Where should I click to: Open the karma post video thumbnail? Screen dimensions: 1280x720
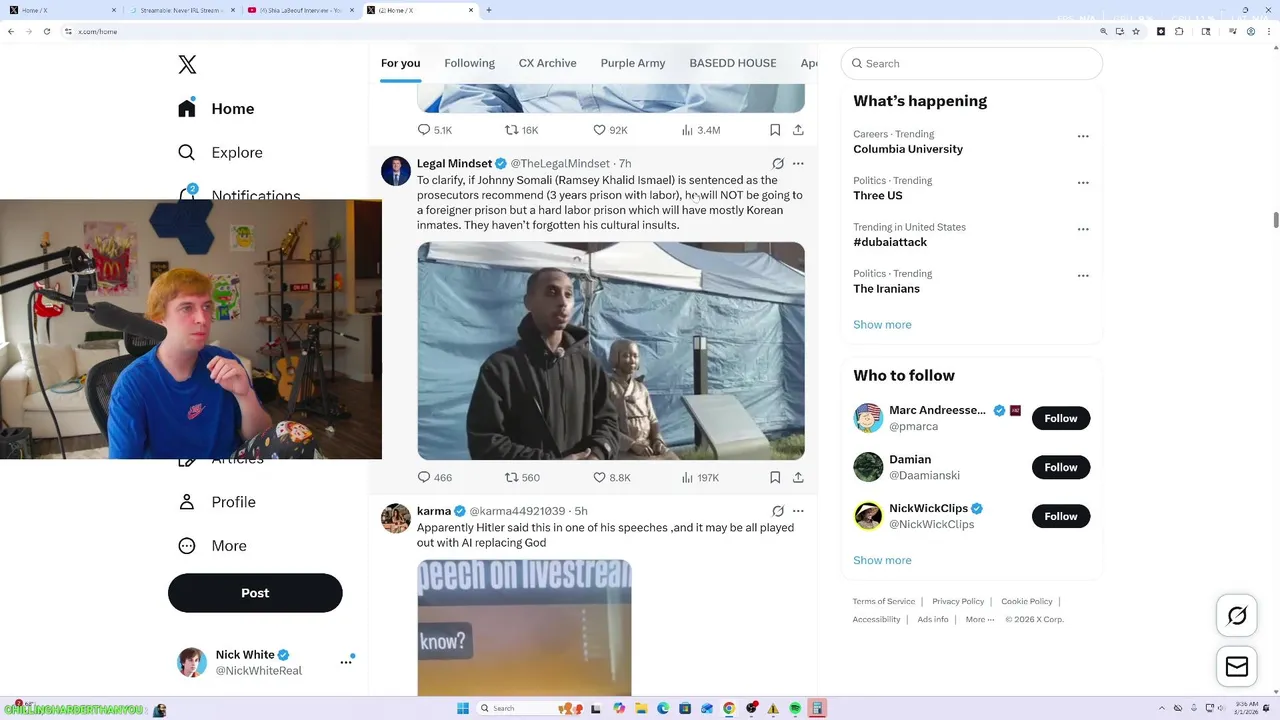[x=524, y=627]
